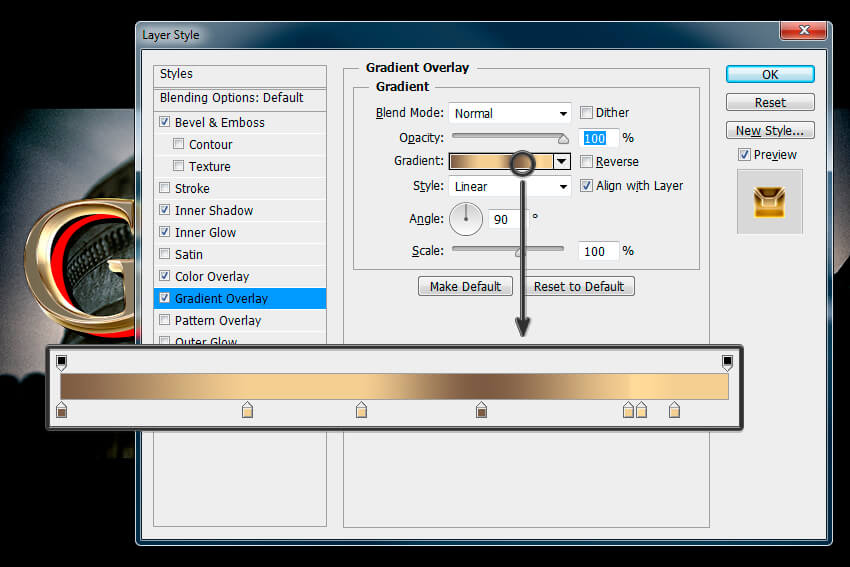The image size is (850, 567).
Task: Toggle the Bevel & Emboss checkbox
Action: [165, 121]
